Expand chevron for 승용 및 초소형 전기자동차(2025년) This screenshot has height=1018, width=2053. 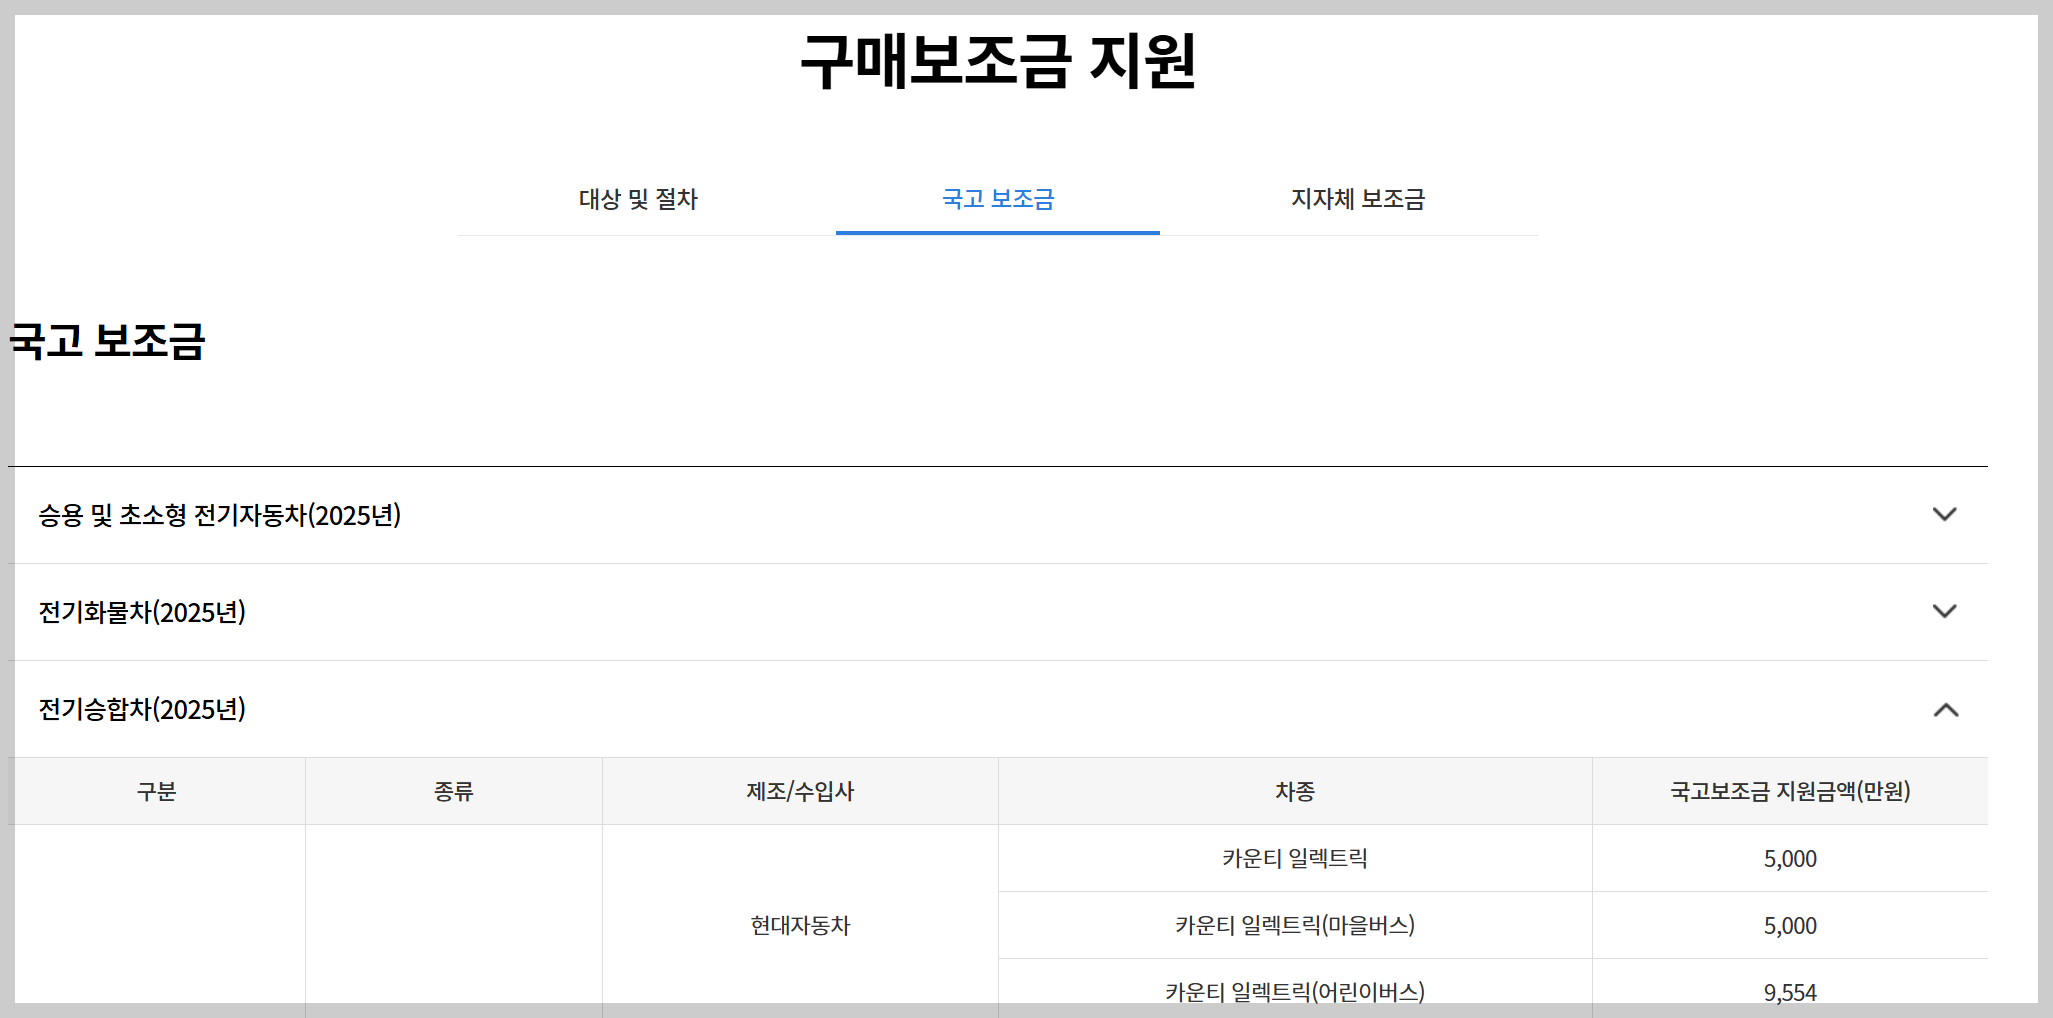[x=1945, y=514]
